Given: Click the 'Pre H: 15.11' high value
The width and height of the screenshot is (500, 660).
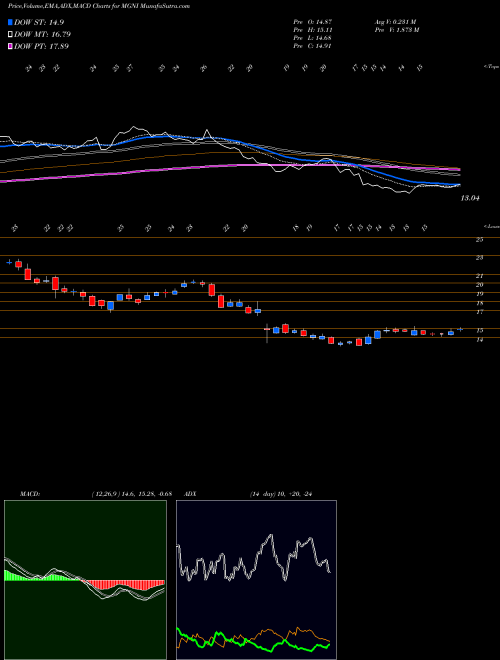Looking at the screenshot, I should (312, 29).
